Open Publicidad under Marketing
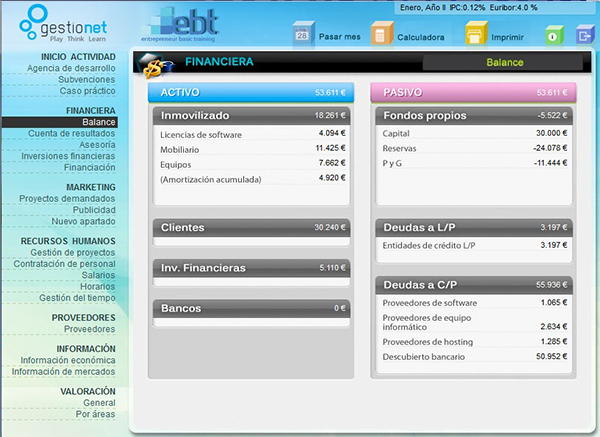 click(x=94, y=210)
